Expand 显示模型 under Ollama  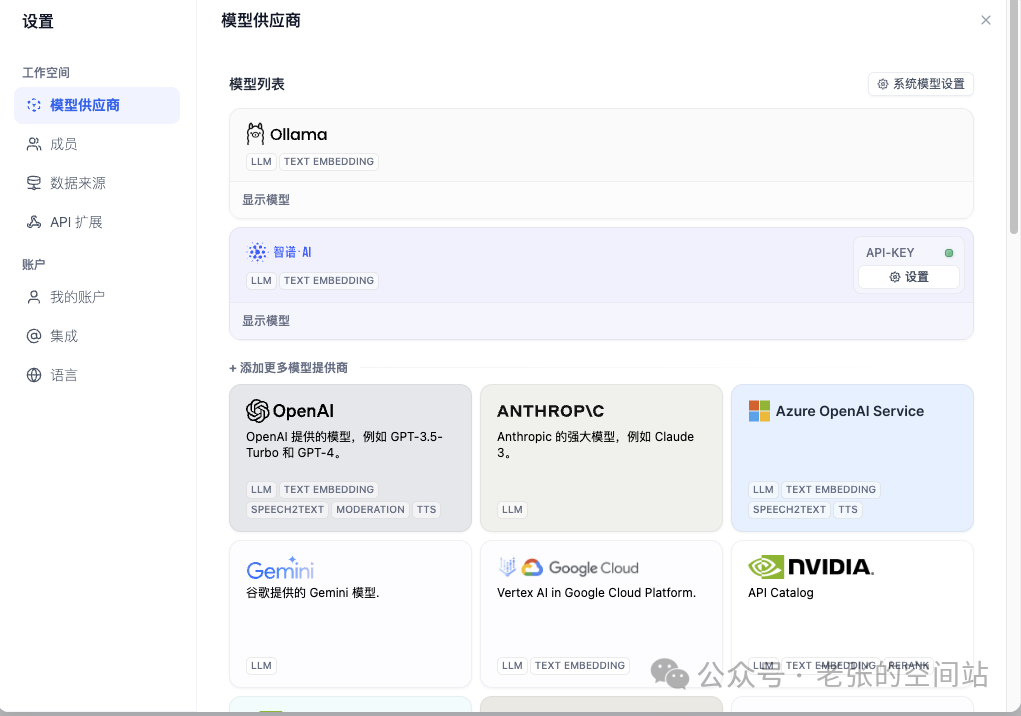(266, 200)
